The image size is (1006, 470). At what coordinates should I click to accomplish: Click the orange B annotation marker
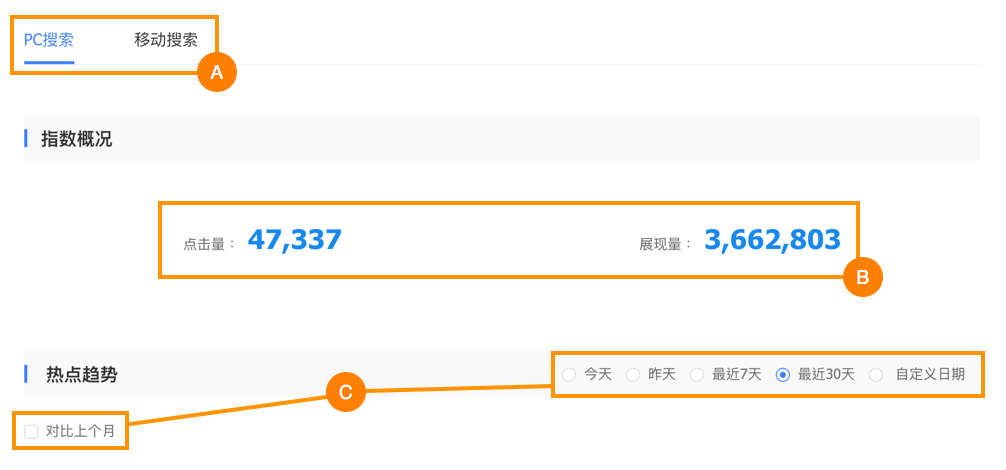[862, 276]
